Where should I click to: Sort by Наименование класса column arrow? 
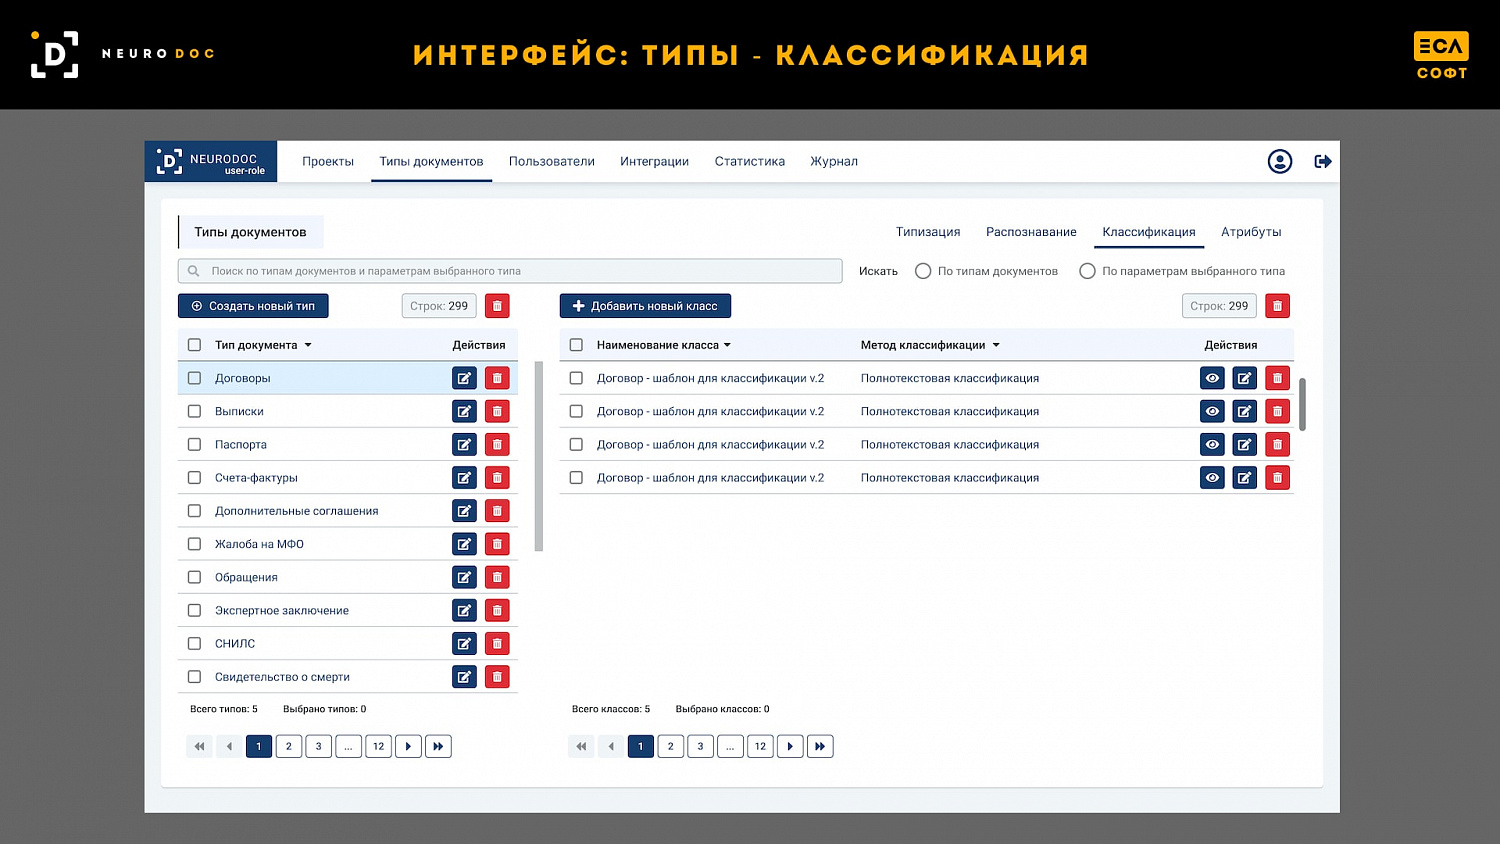727,345
